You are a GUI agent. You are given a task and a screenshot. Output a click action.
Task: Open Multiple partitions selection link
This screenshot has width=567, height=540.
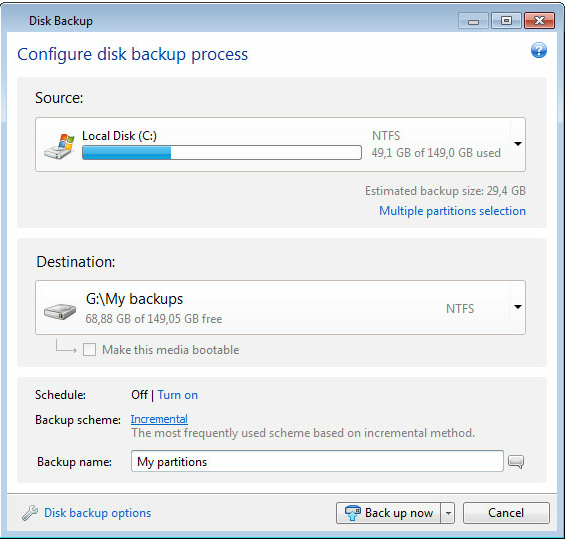click(452, 211)
